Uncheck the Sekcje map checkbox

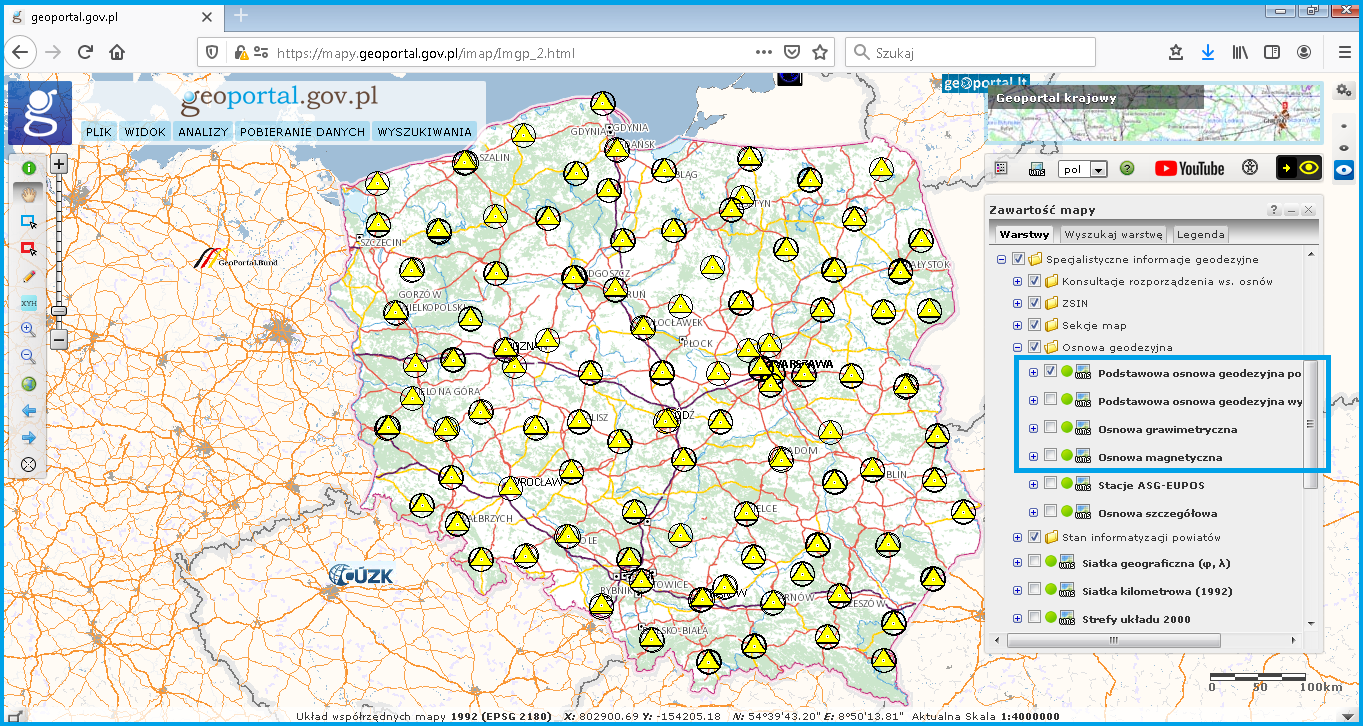click(x=1035, y=325)
